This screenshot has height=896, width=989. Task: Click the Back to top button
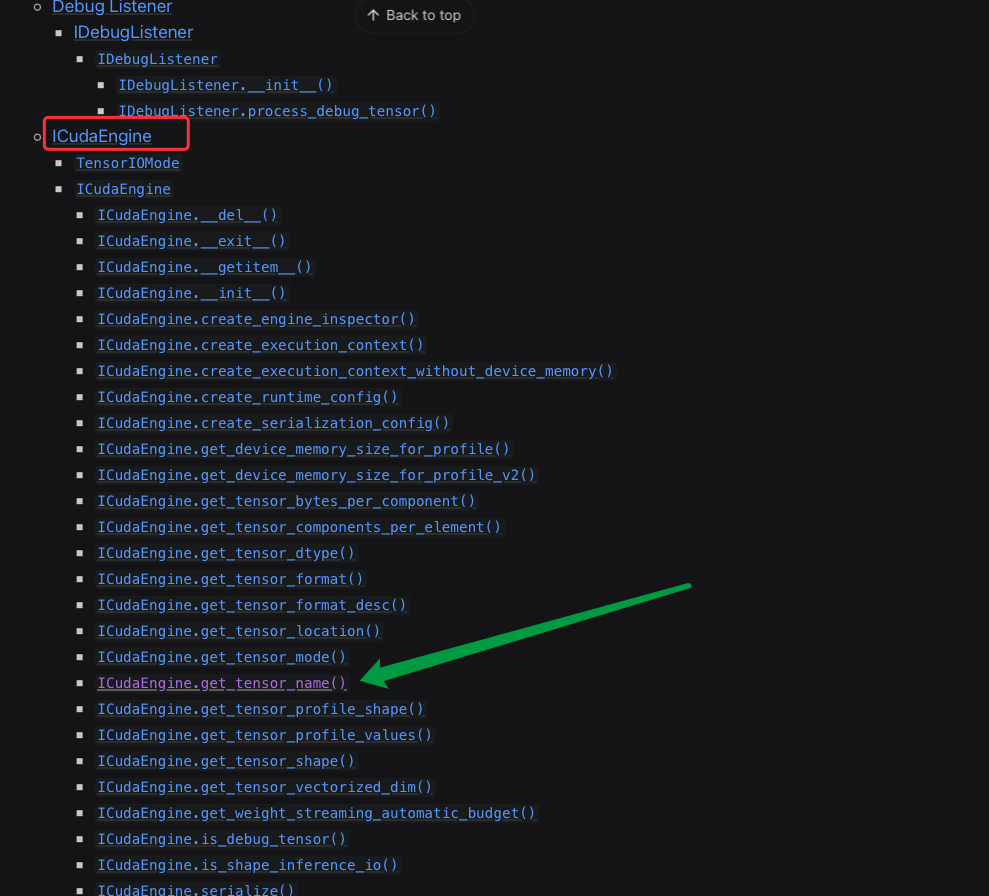tap(413, 16)
